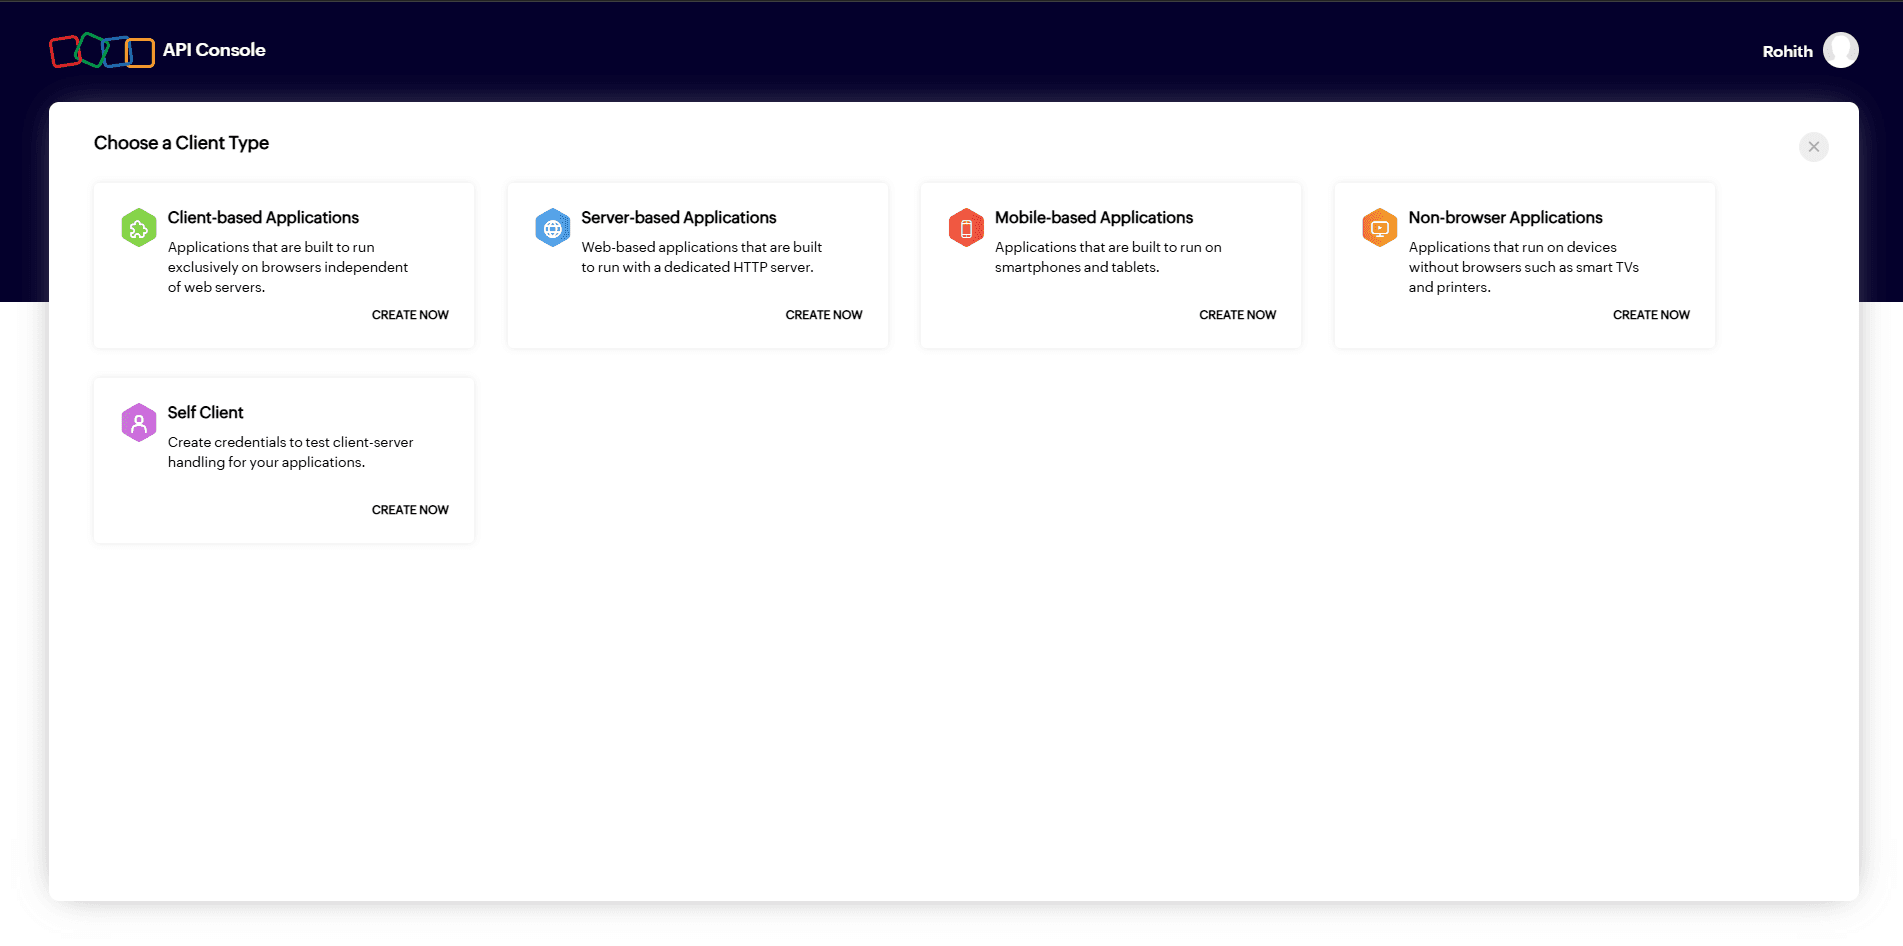Click the Zoho logo in header
This screenshot has width=1903, height=946.
(102, 51)
